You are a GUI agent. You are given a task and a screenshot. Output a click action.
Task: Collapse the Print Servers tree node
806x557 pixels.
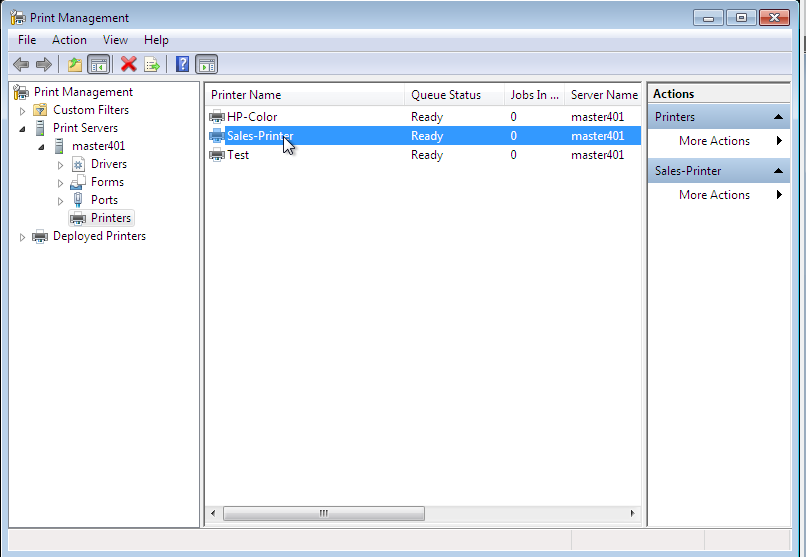(x=22, y=129)
